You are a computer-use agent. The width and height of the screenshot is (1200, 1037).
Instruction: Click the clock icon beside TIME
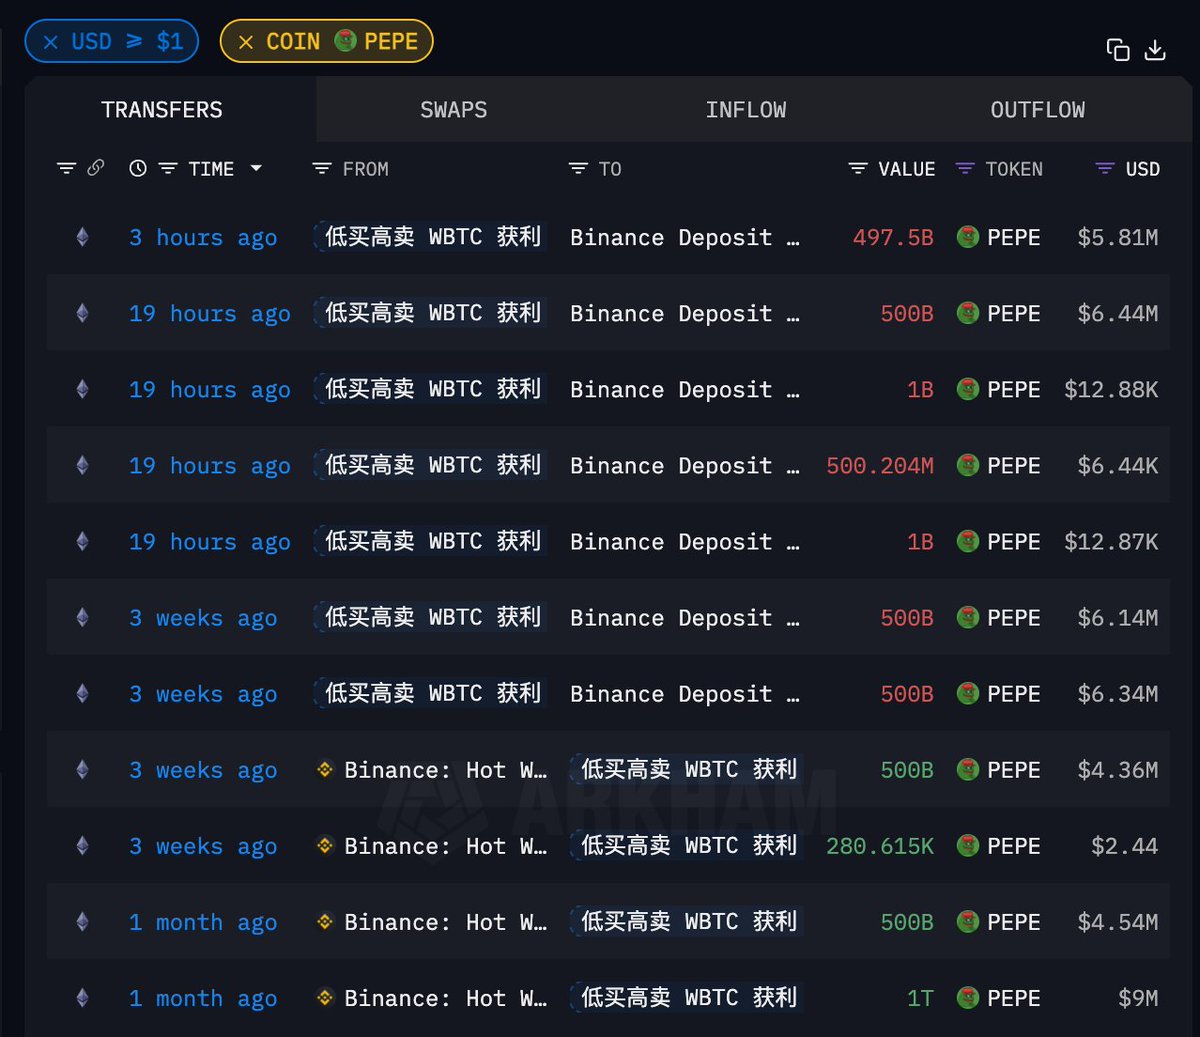pos(138,169)
